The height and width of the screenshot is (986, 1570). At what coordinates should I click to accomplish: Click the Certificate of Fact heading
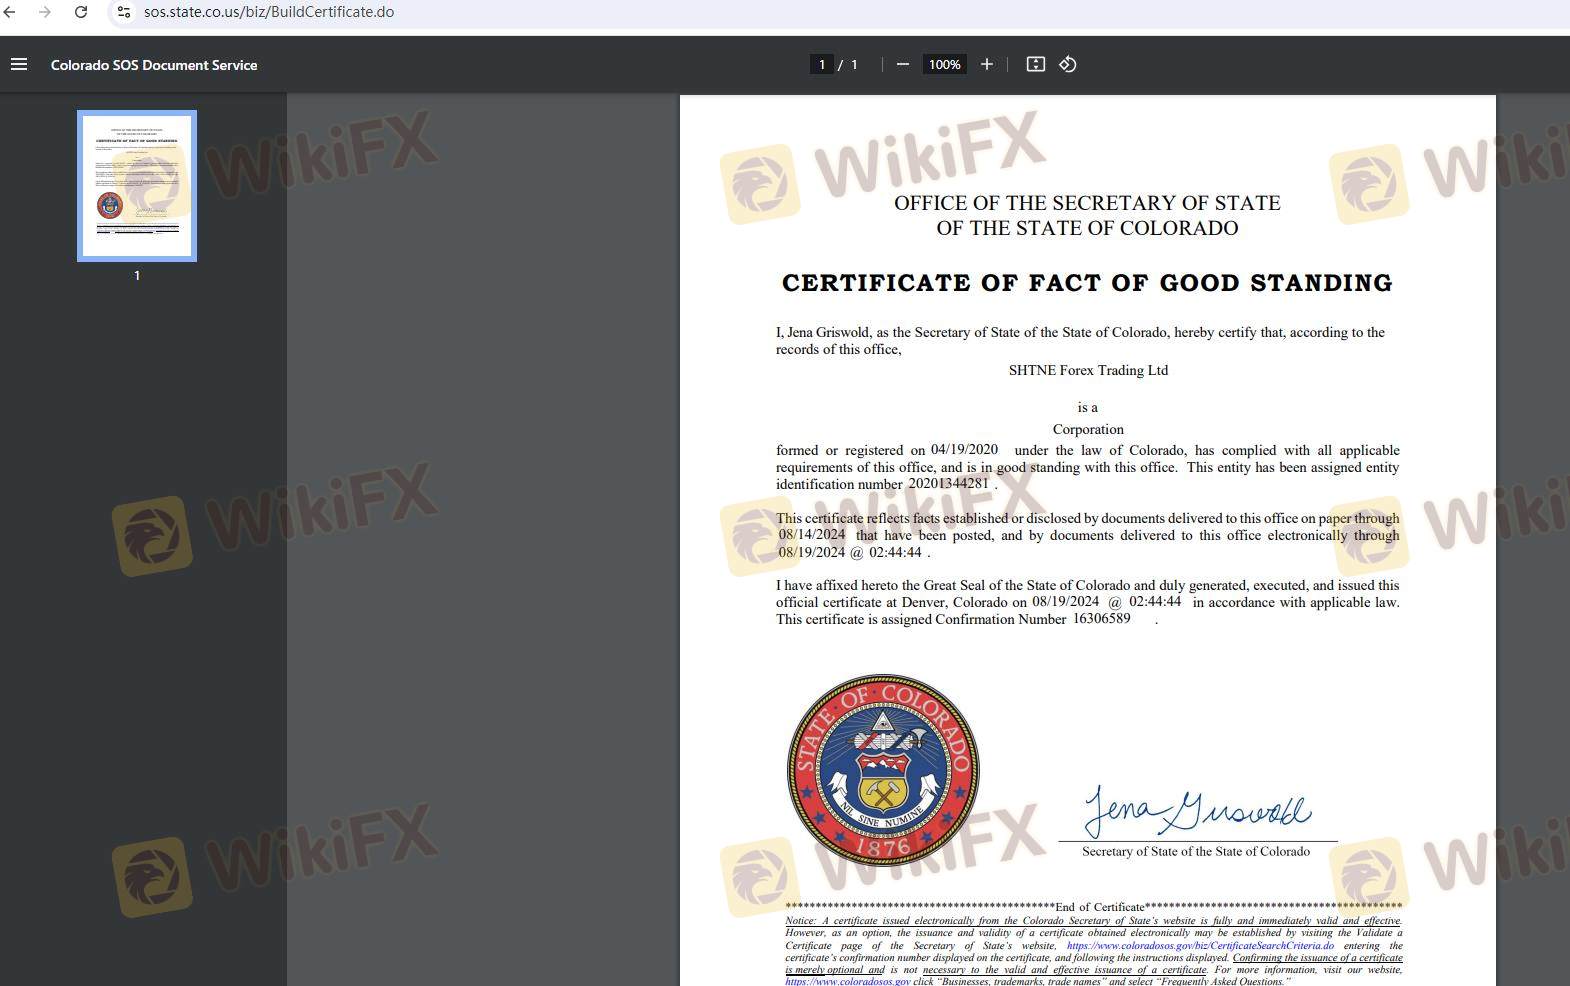click(1087, 283)
